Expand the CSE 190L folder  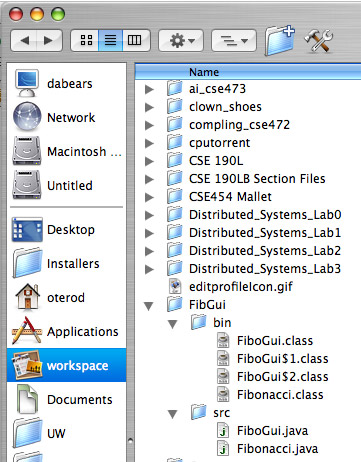149,161
